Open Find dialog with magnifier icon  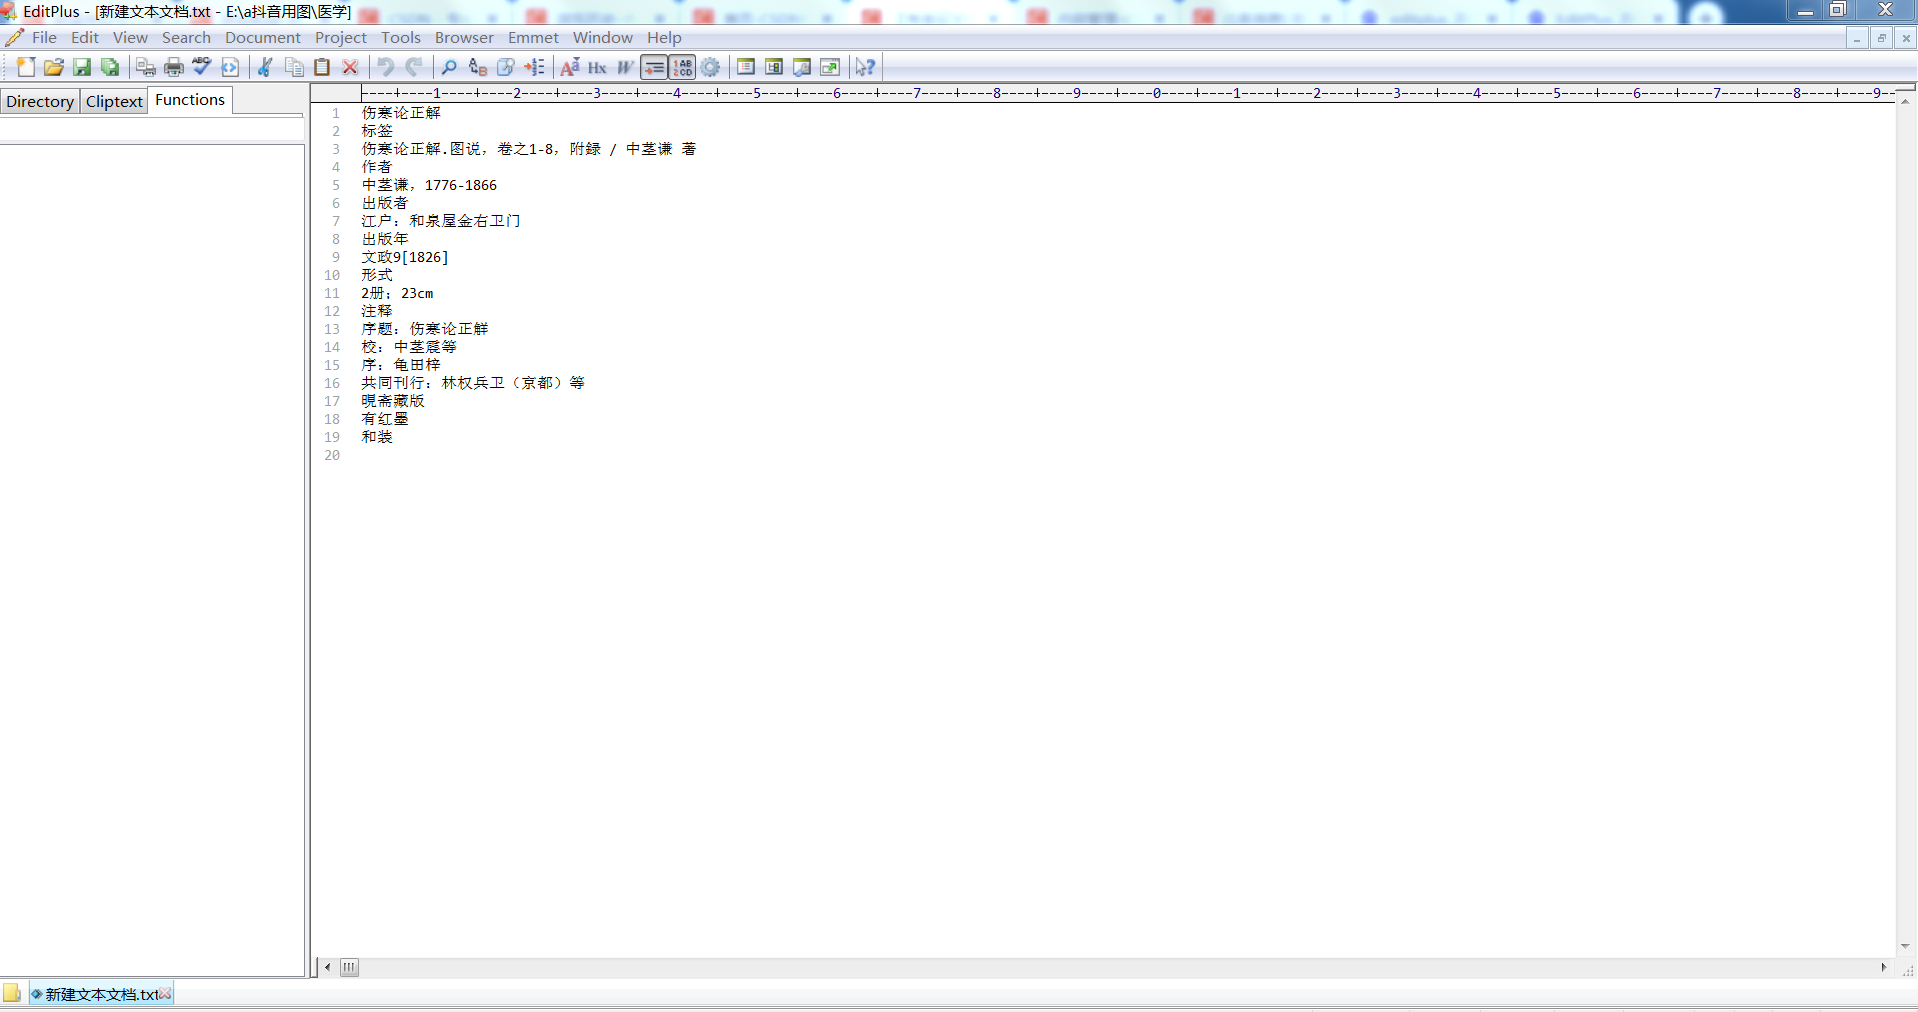coord(450,67)
